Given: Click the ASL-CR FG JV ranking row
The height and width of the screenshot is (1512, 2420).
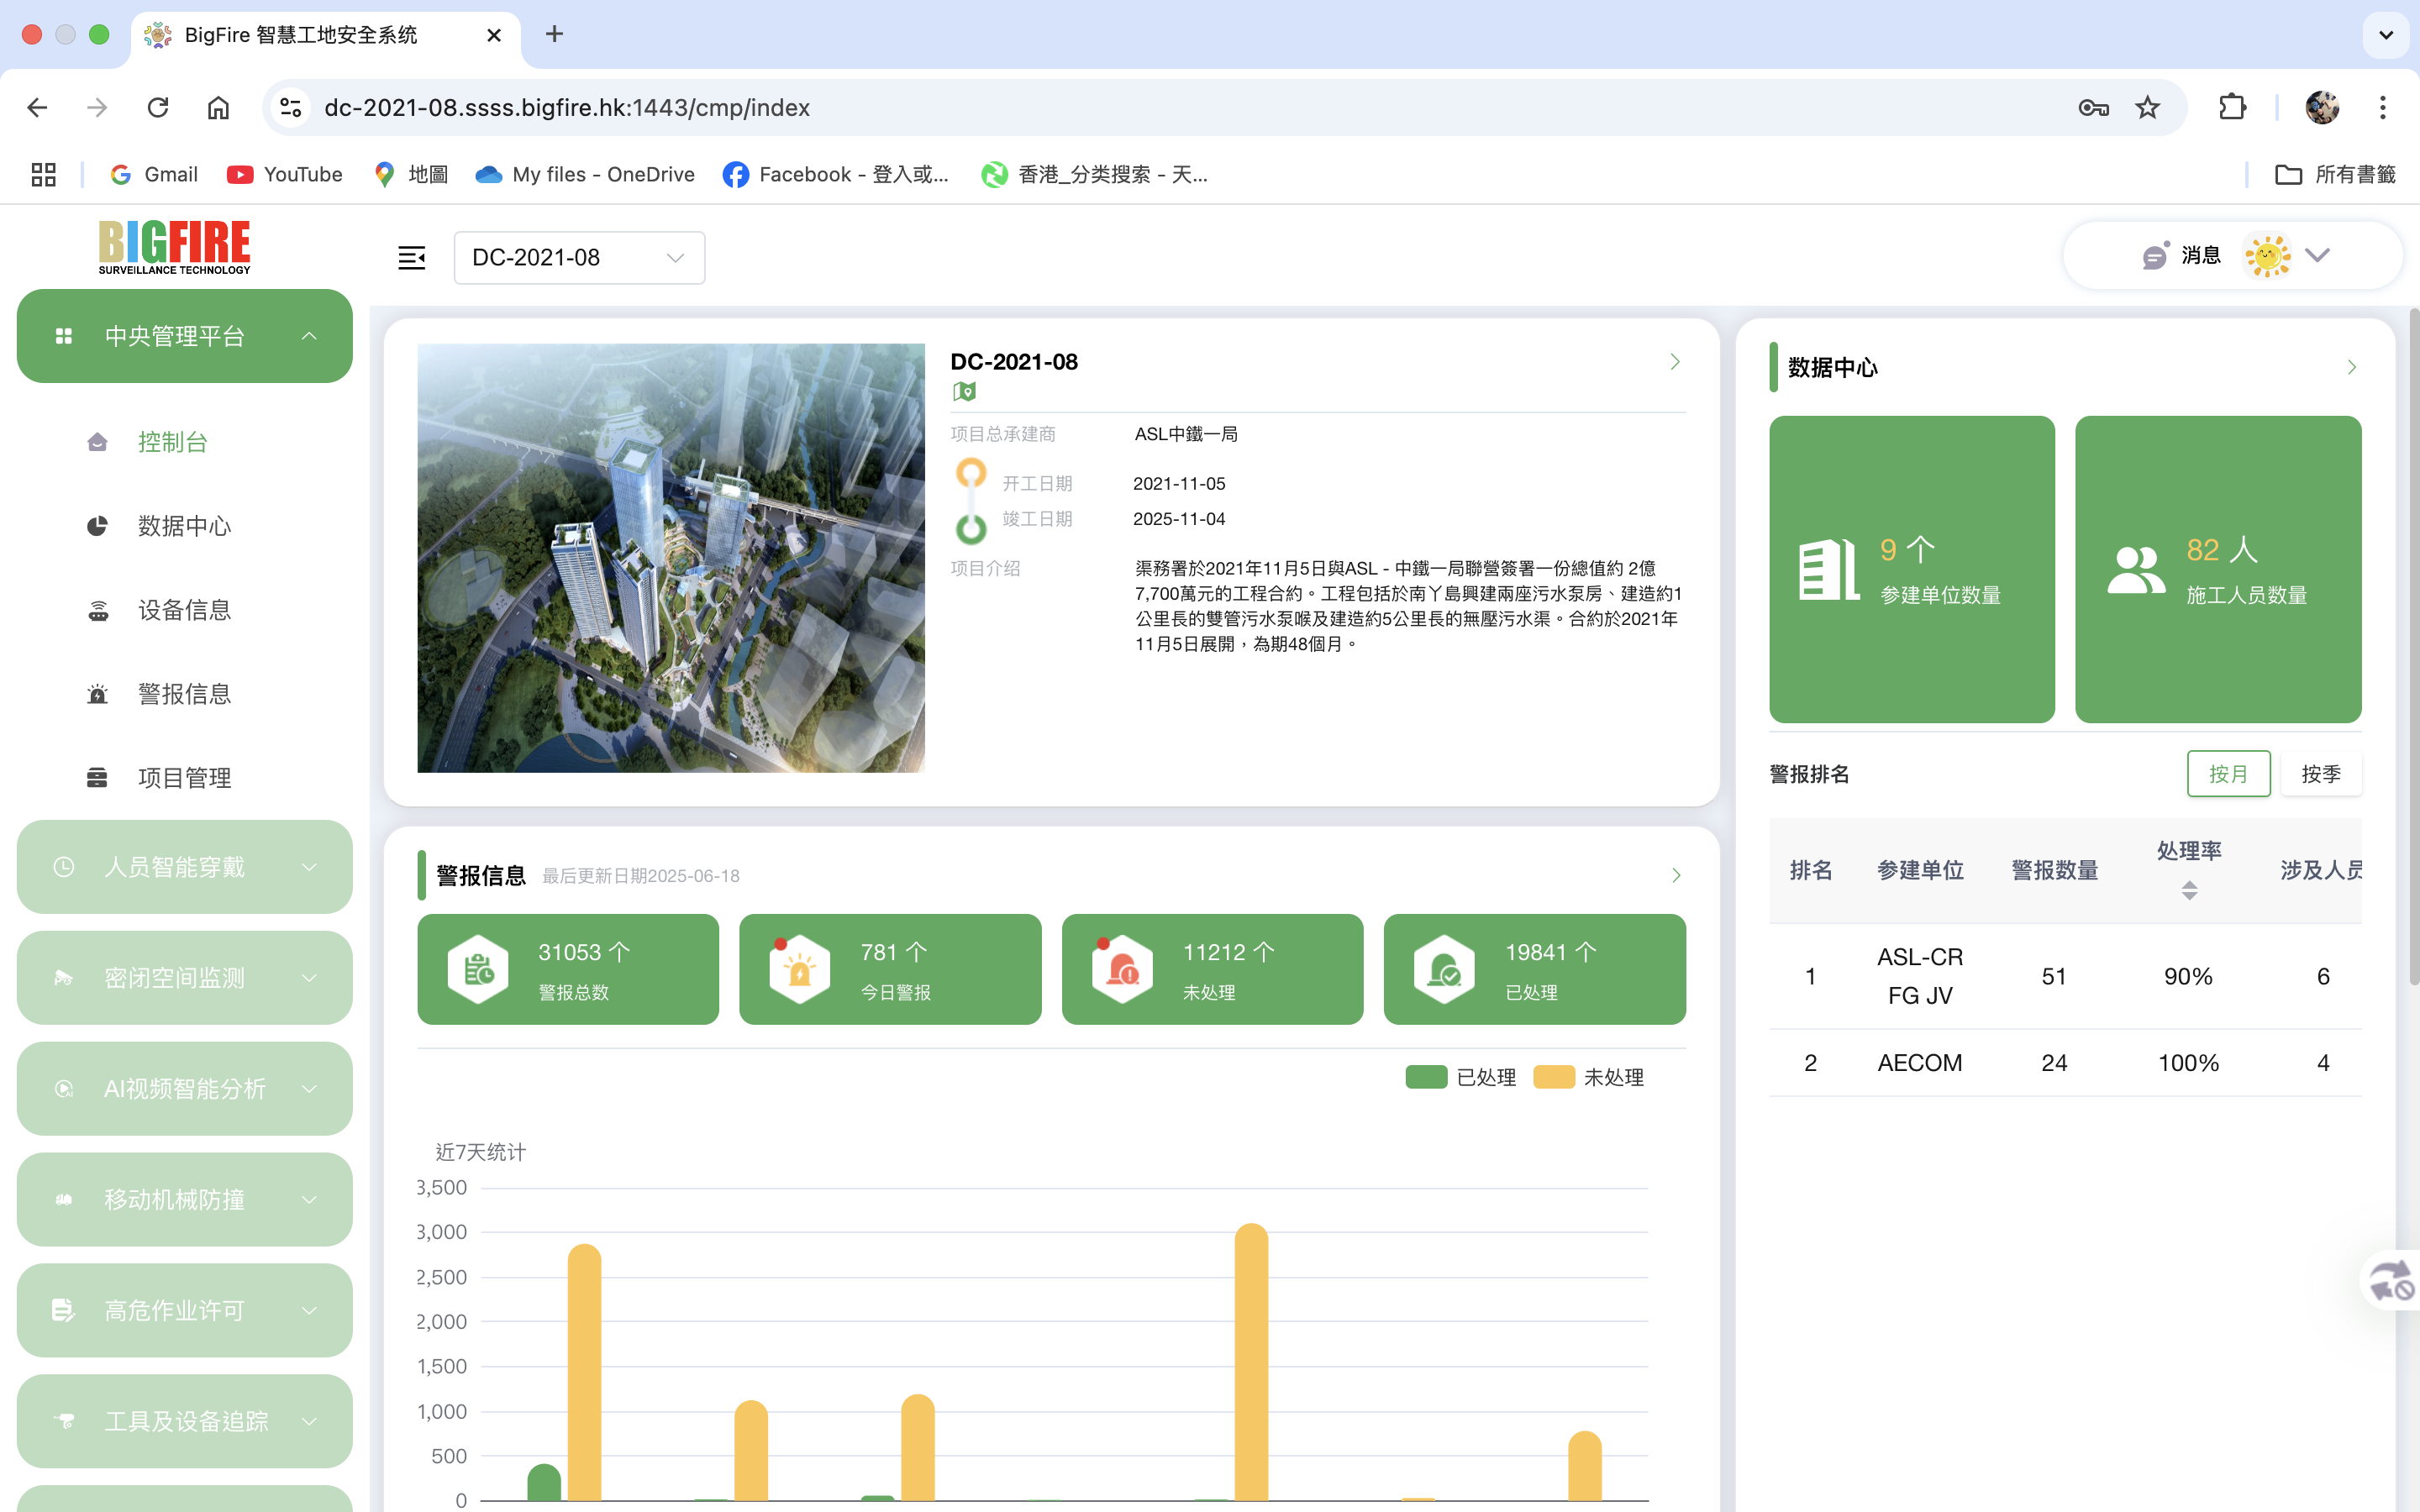Looking at the screenshot, I should pyautogui.click(x=2065, y=976).
